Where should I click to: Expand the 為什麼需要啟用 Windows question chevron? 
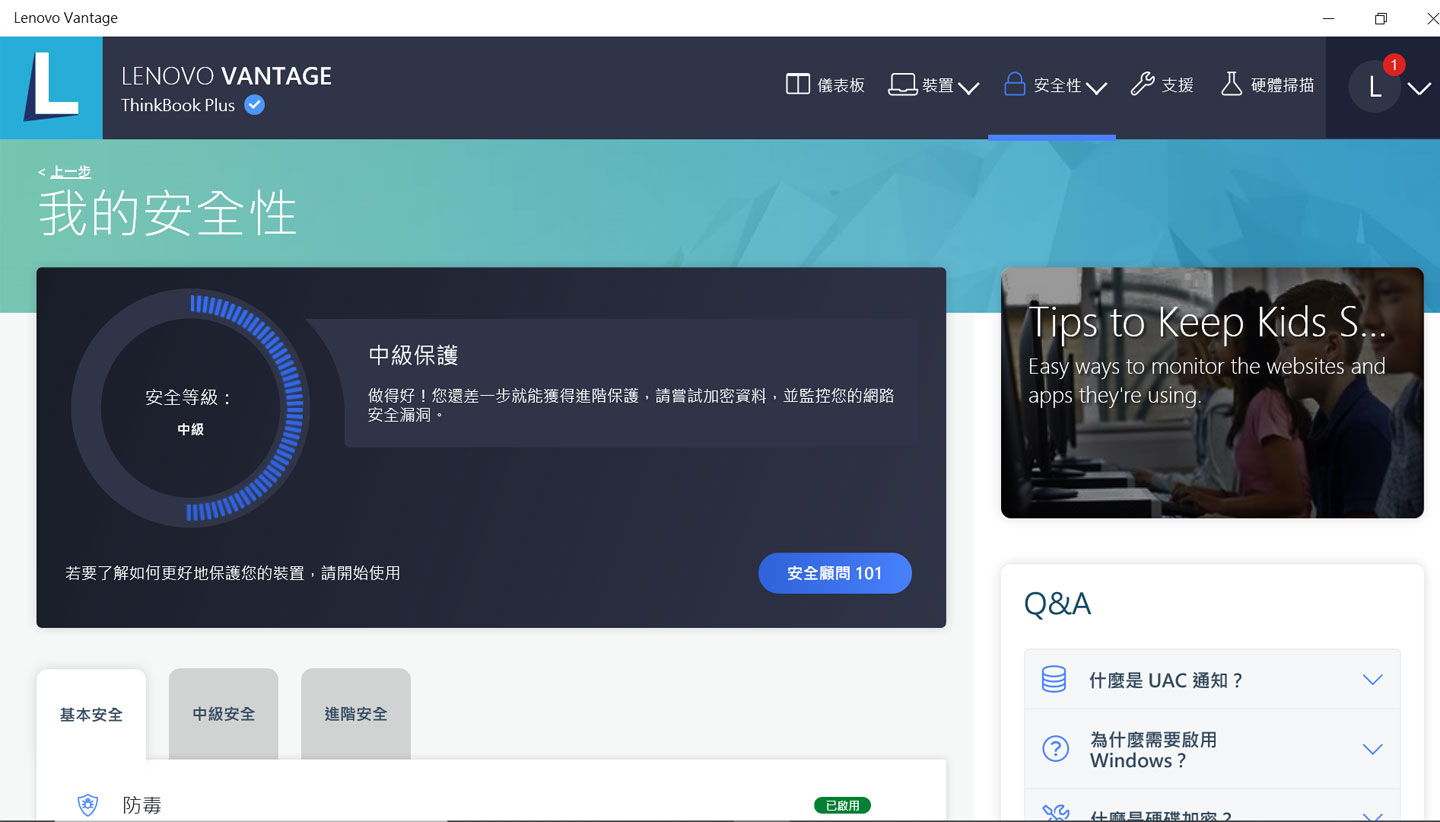click(x=1373, y=749)
